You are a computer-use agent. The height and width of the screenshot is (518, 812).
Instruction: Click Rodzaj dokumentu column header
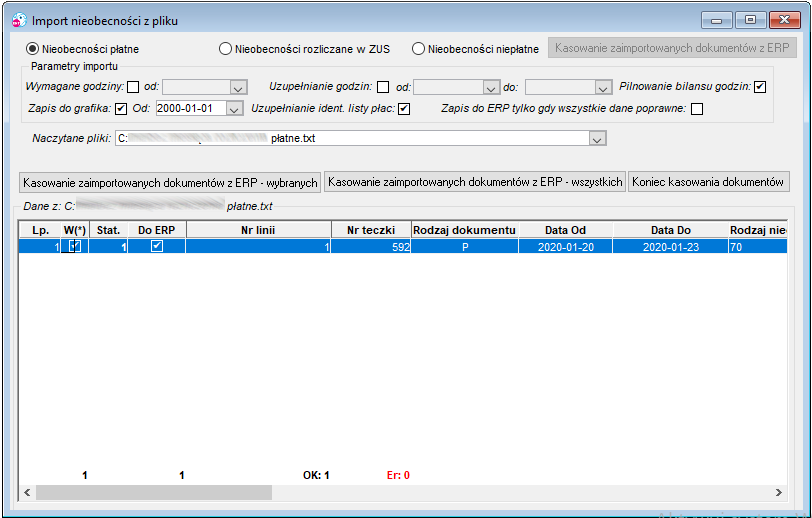(x=465, y=230)
